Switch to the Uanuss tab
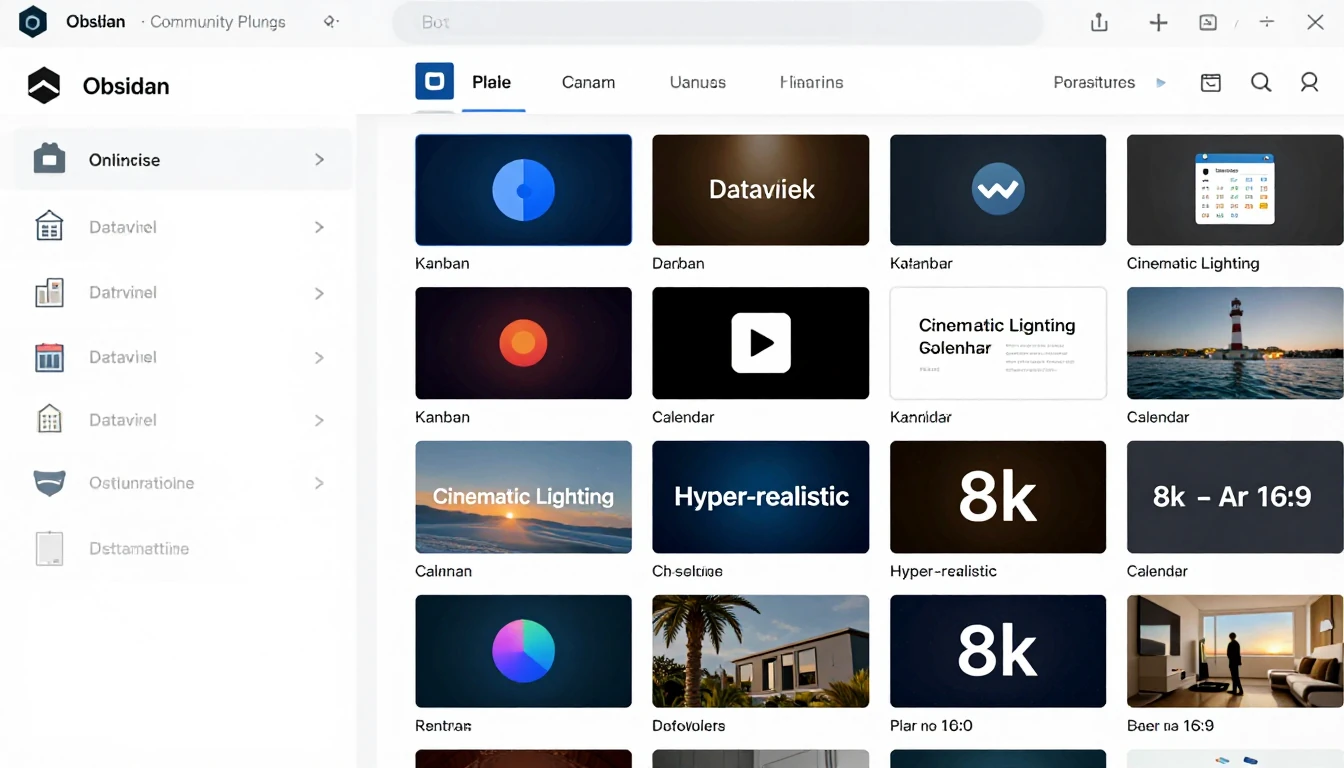The height and width of the screenshot is (768, 1344). [697, 83]
